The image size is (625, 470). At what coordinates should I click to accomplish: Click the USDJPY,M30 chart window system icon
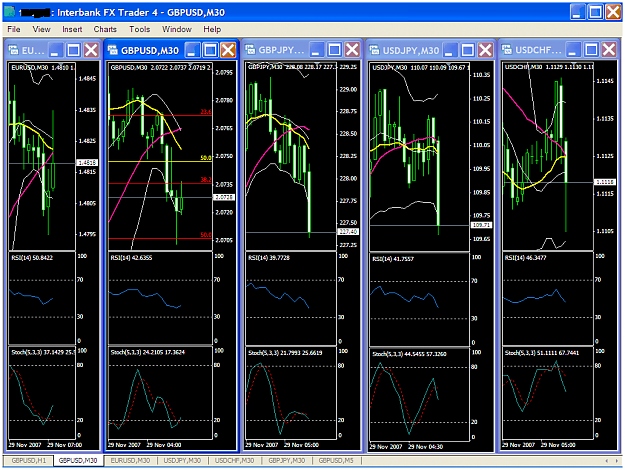click(375, 50)
